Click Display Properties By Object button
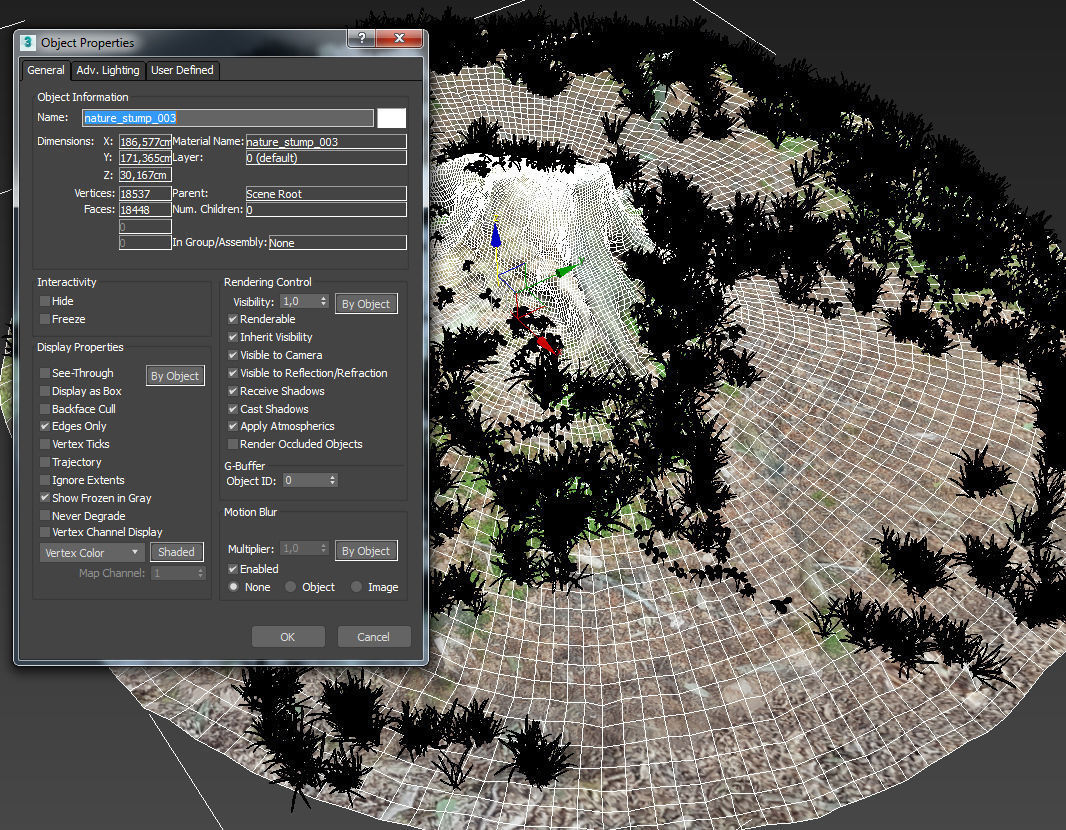 175,376
